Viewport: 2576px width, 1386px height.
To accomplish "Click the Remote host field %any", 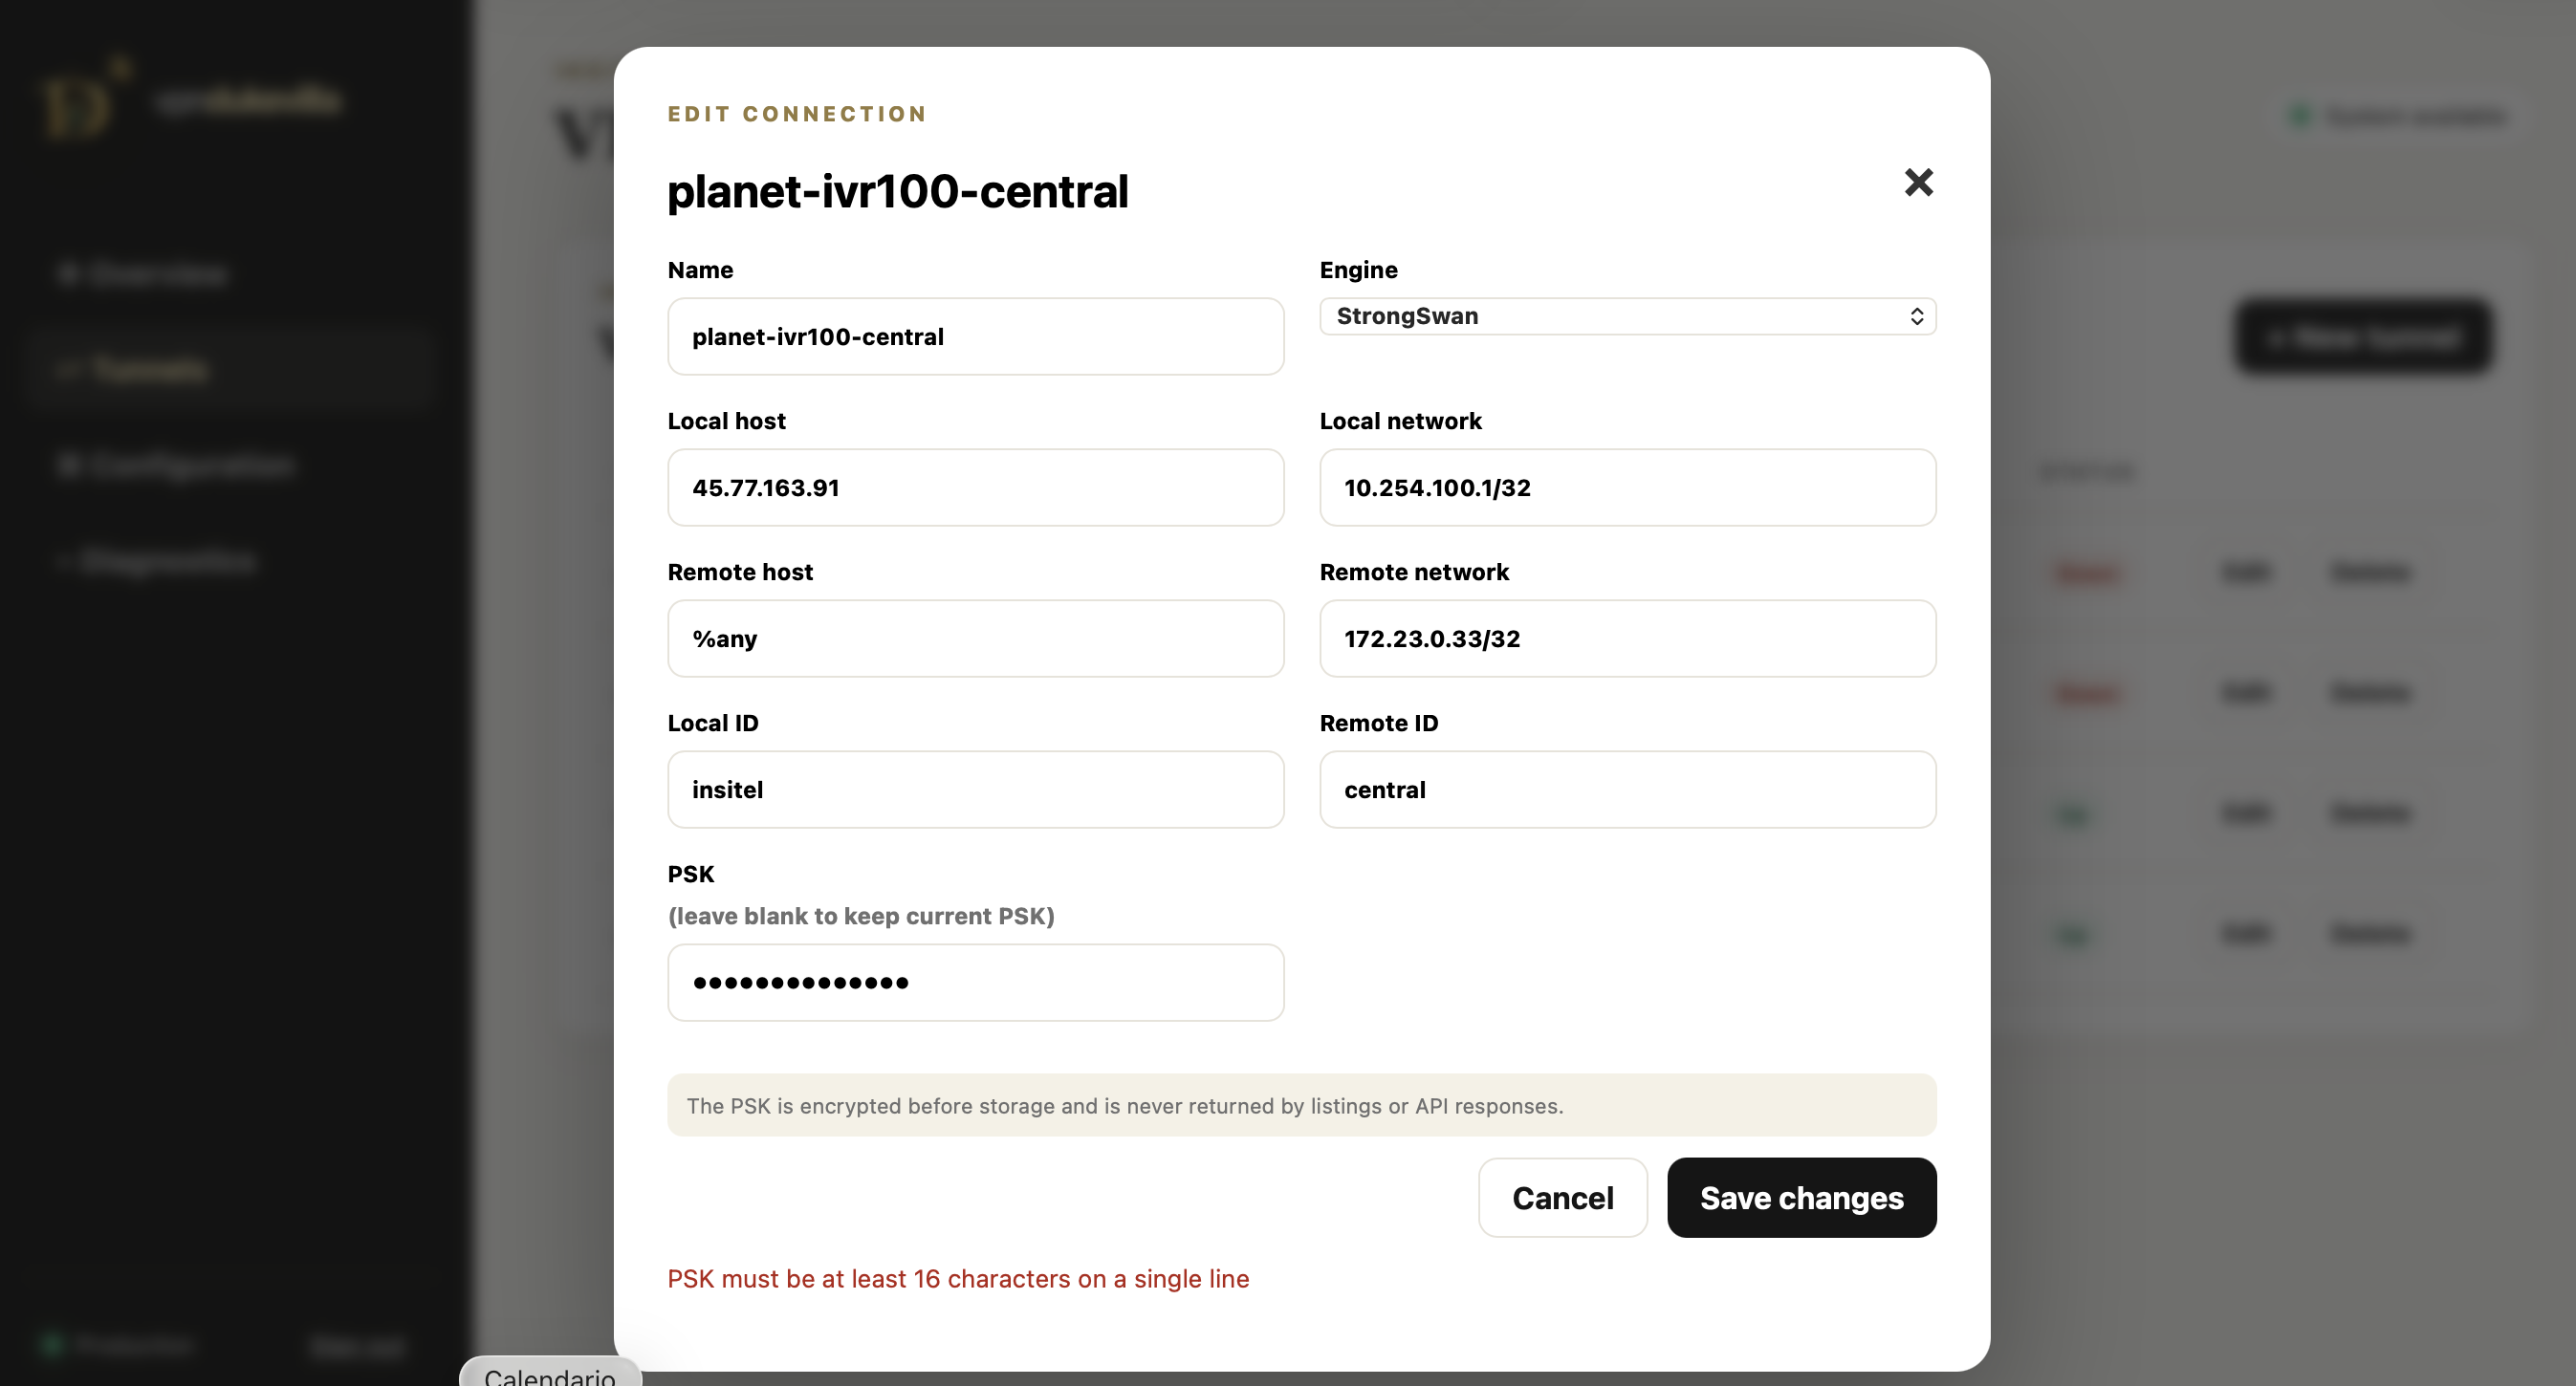I will pyautogui.click(x=975, y=638).
